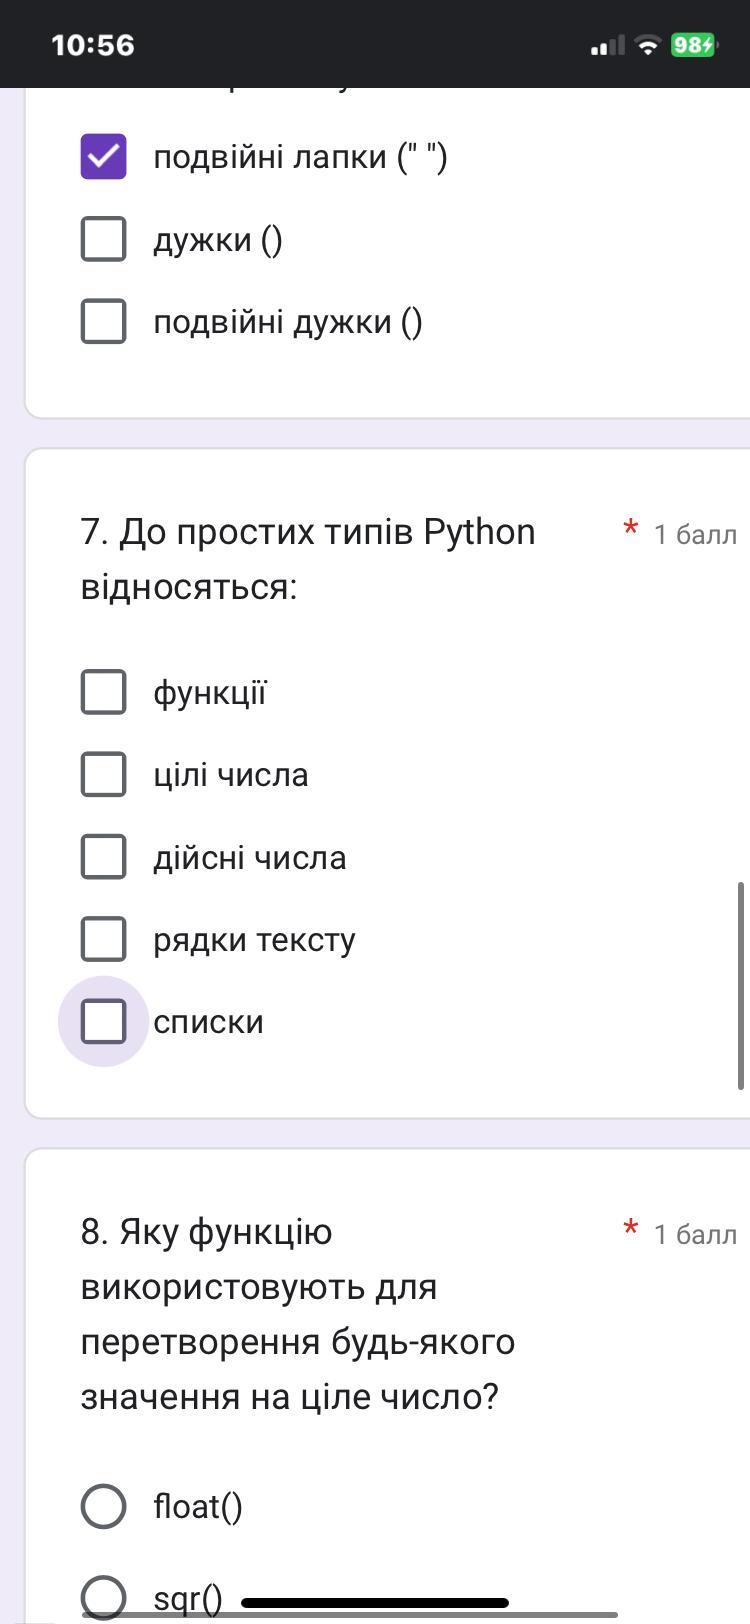The height and width of the screenshot is (1624, 750).
Task: Tap the battery indicator in status bar
Action: [x=693, y=45]
